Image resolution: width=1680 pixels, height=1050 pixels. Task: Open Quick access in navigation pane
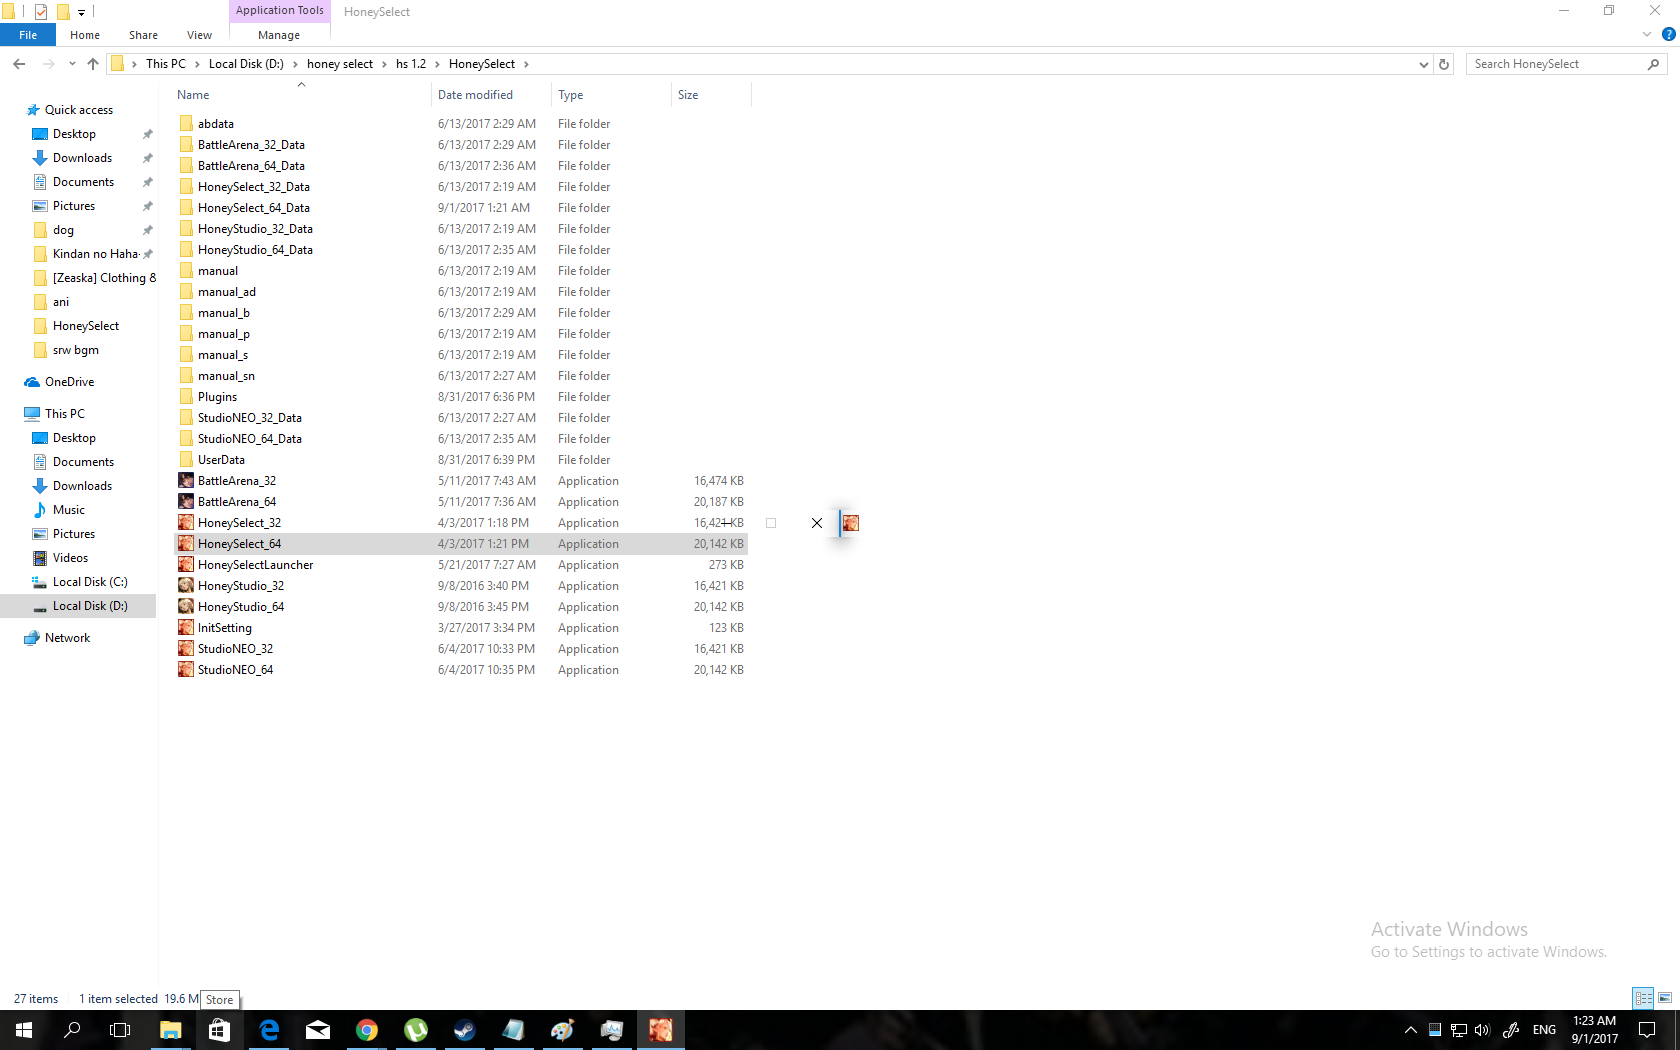click(x=79, y=110)
